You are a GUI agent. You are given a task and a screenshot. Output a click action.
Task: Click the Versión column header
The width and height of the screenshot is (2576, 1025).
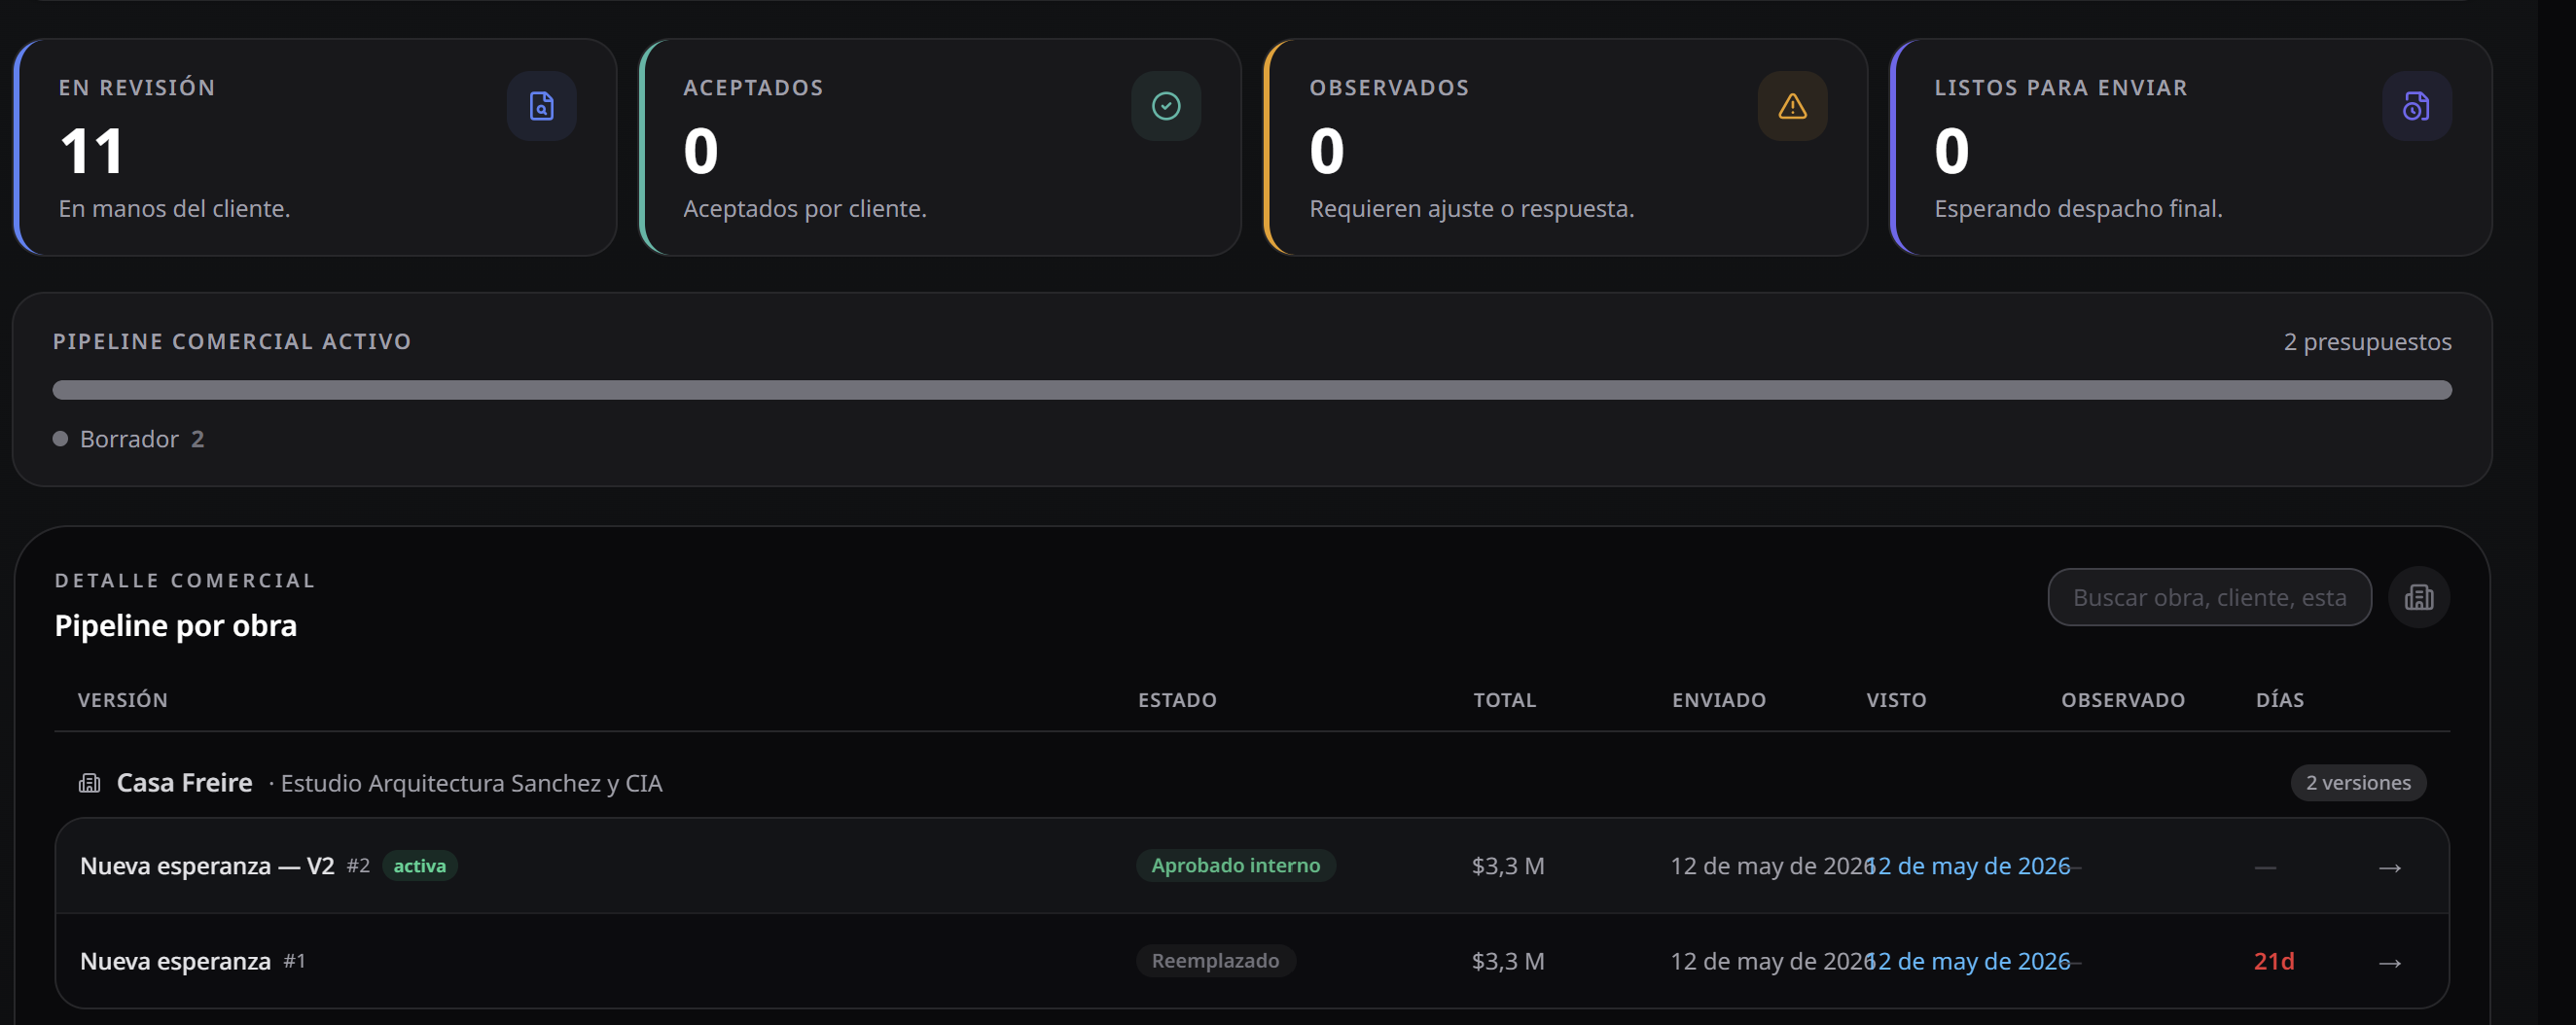[x=123, y=700]
